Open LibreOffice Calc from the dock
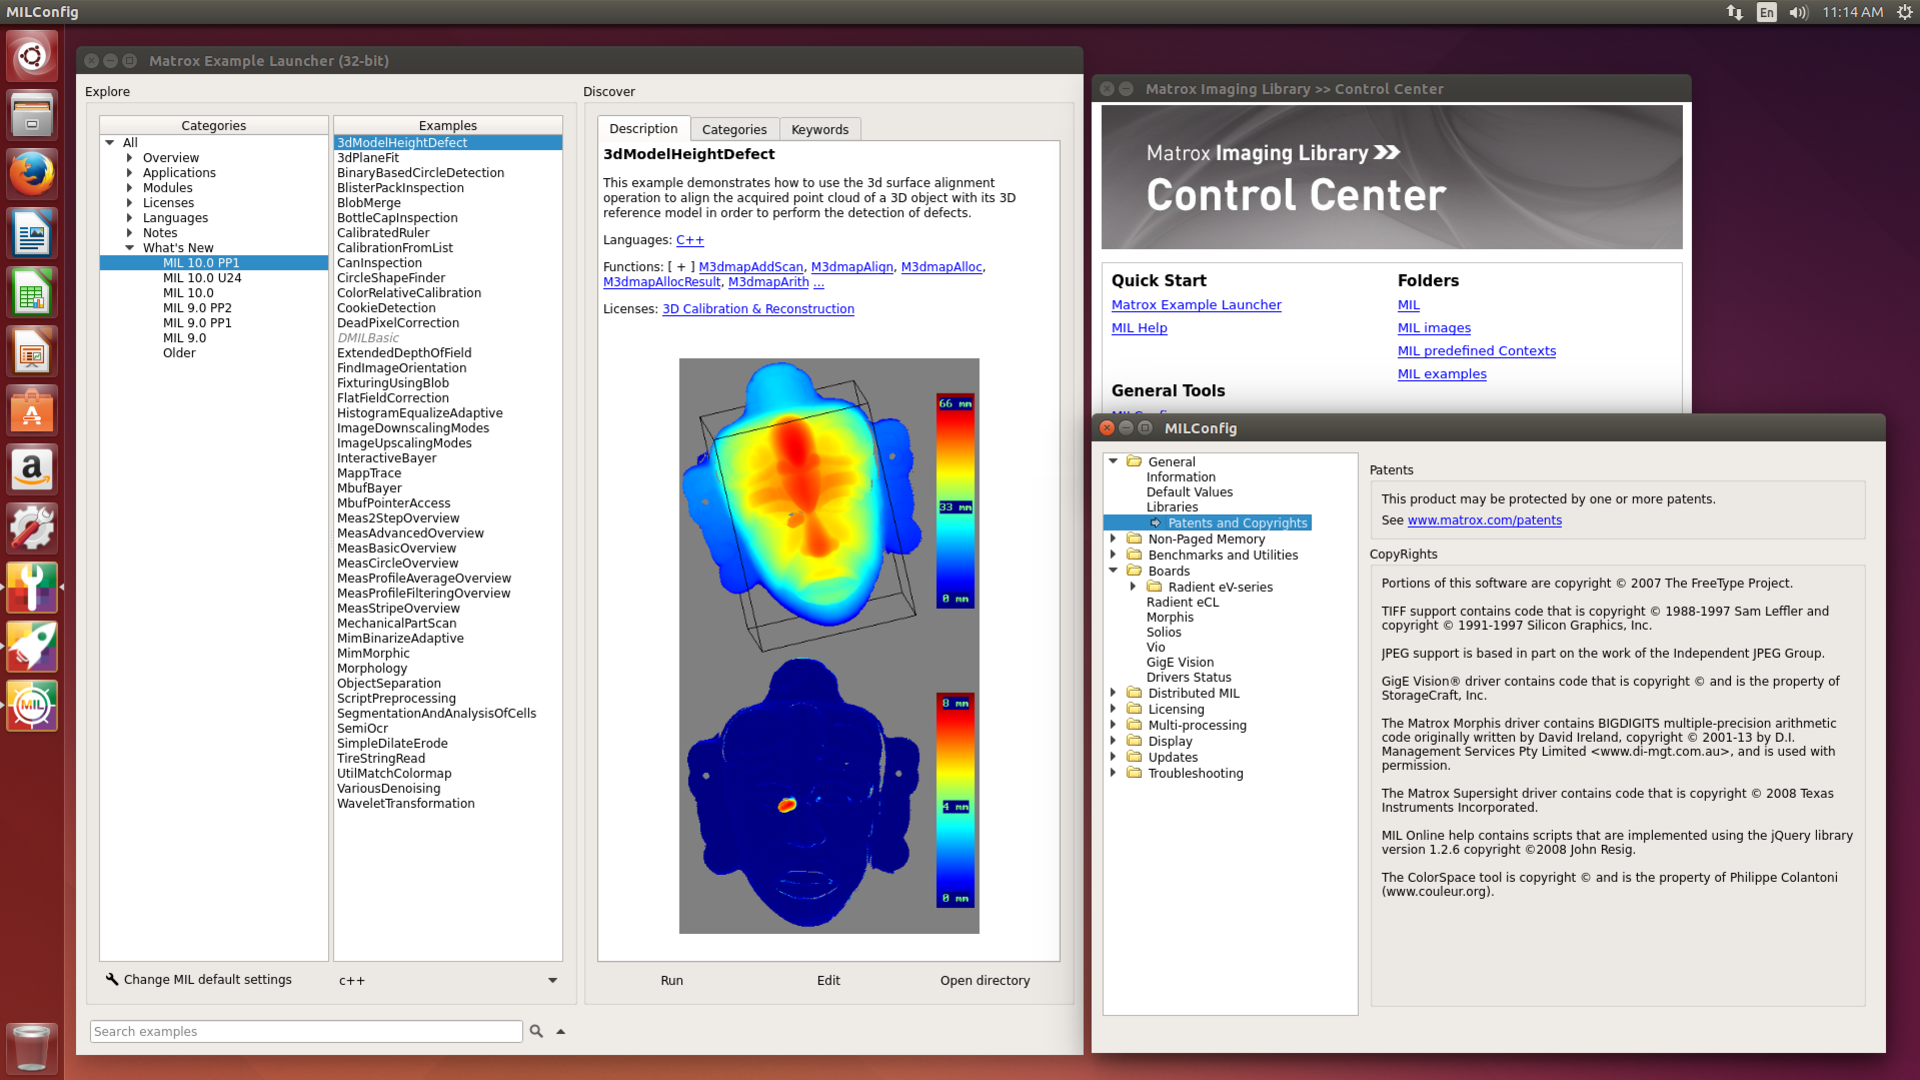 pyautogui.click(x=32, y=293)
